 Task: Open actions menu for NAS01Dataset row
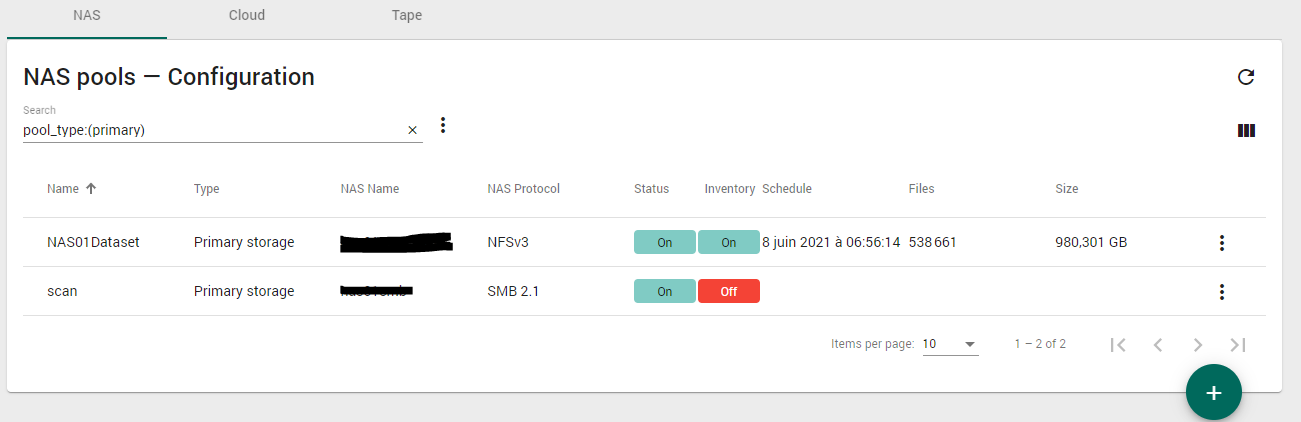(1221, 243)
